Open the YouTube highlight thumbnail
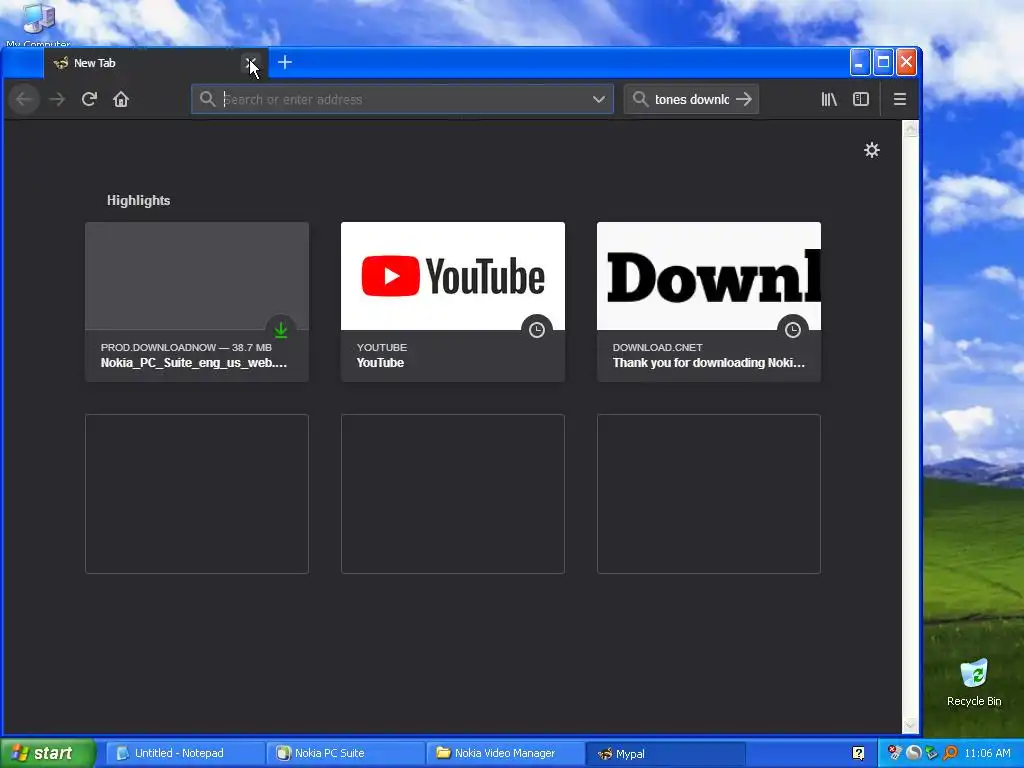This screenshot has width=1024, height=768. tap(453, 276)
